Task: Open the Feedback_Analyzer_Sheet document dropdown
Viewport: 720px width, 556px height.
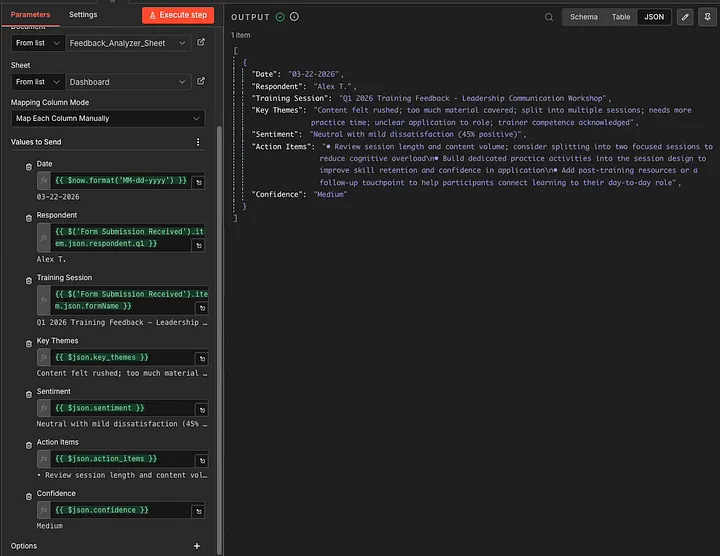Action: [128, 43]
